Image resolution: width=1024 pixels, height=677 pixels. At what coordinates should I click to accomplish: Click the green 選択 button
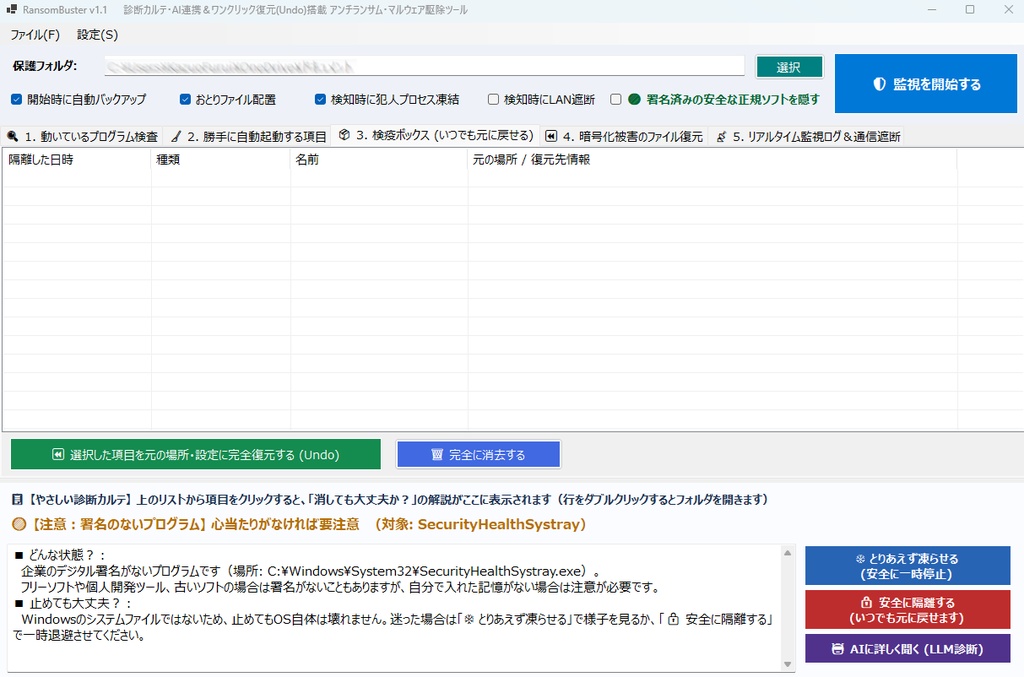pos(789,67)
